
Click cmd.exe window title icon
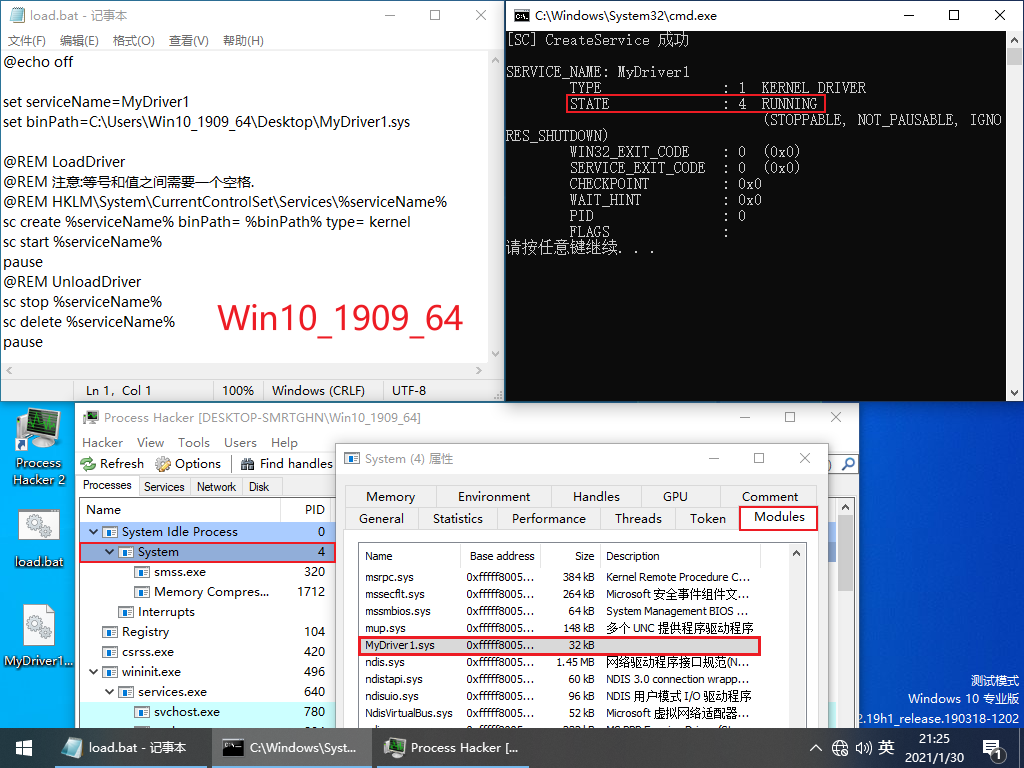pyautogui.click(x=521, y=16)
